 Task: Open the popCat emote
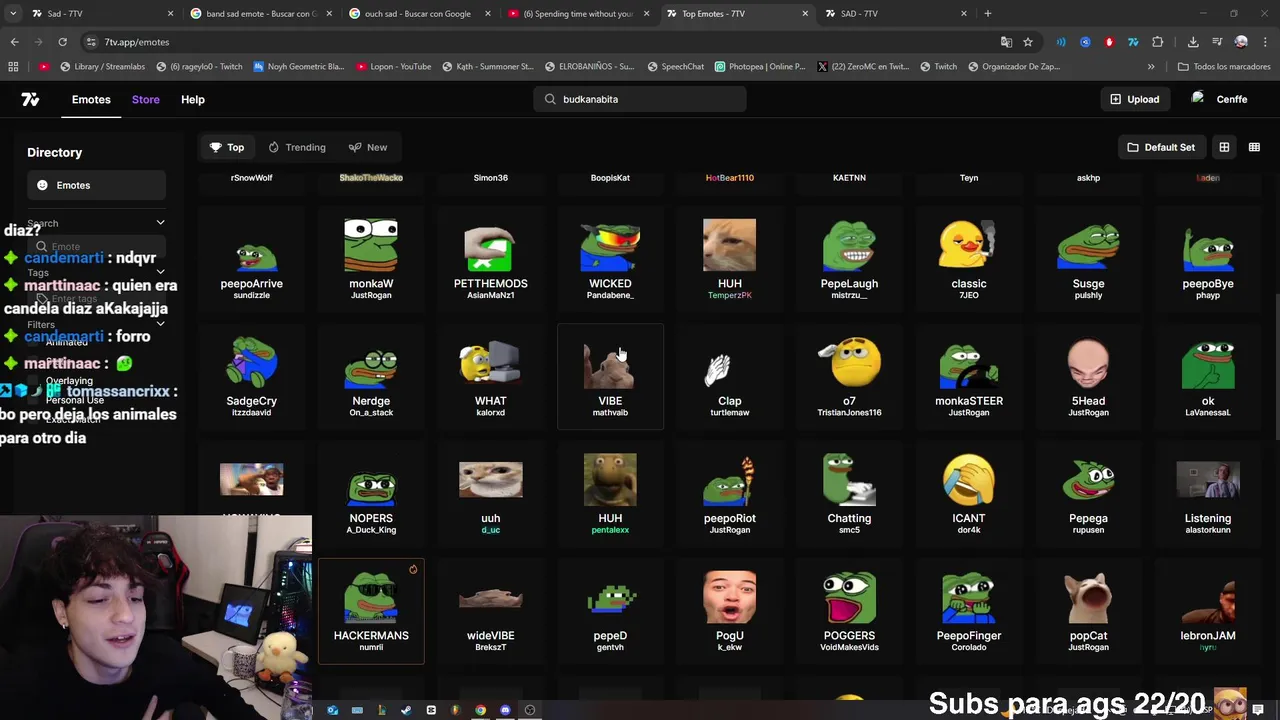point(1088,612)
